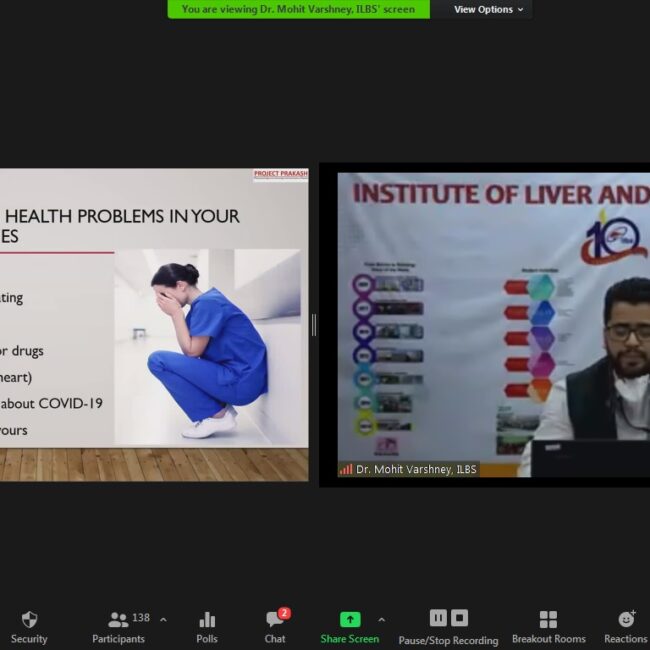
Task: Open the Reactions picker
Action: [x=626, y=620]
